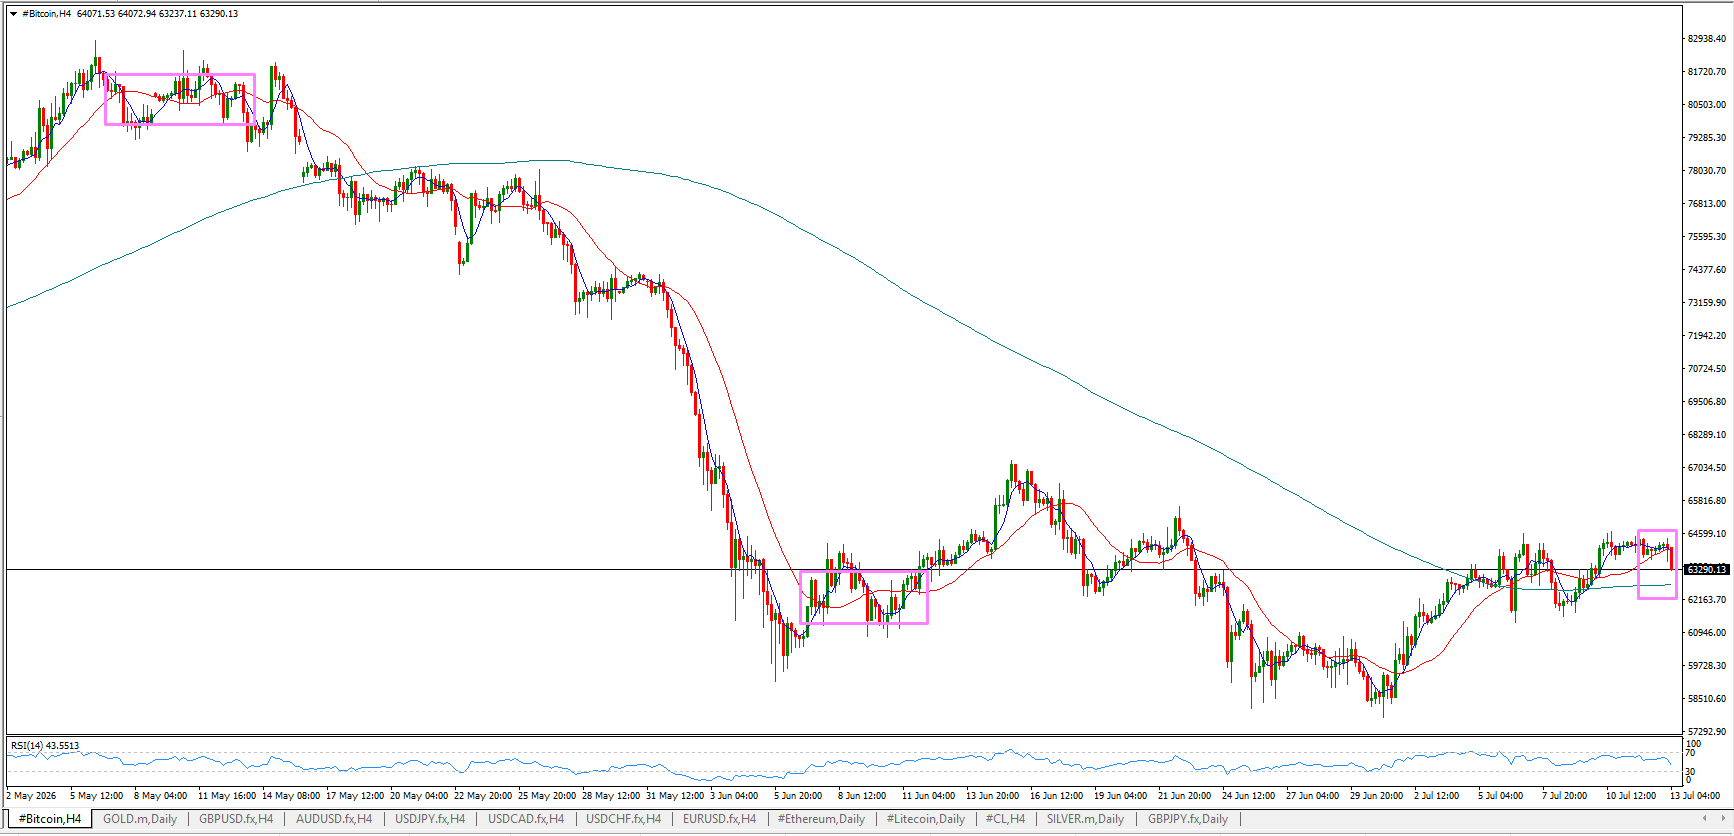
Task: Click the #Bitcoin,H4 chart title text
Action: [46, 14]
